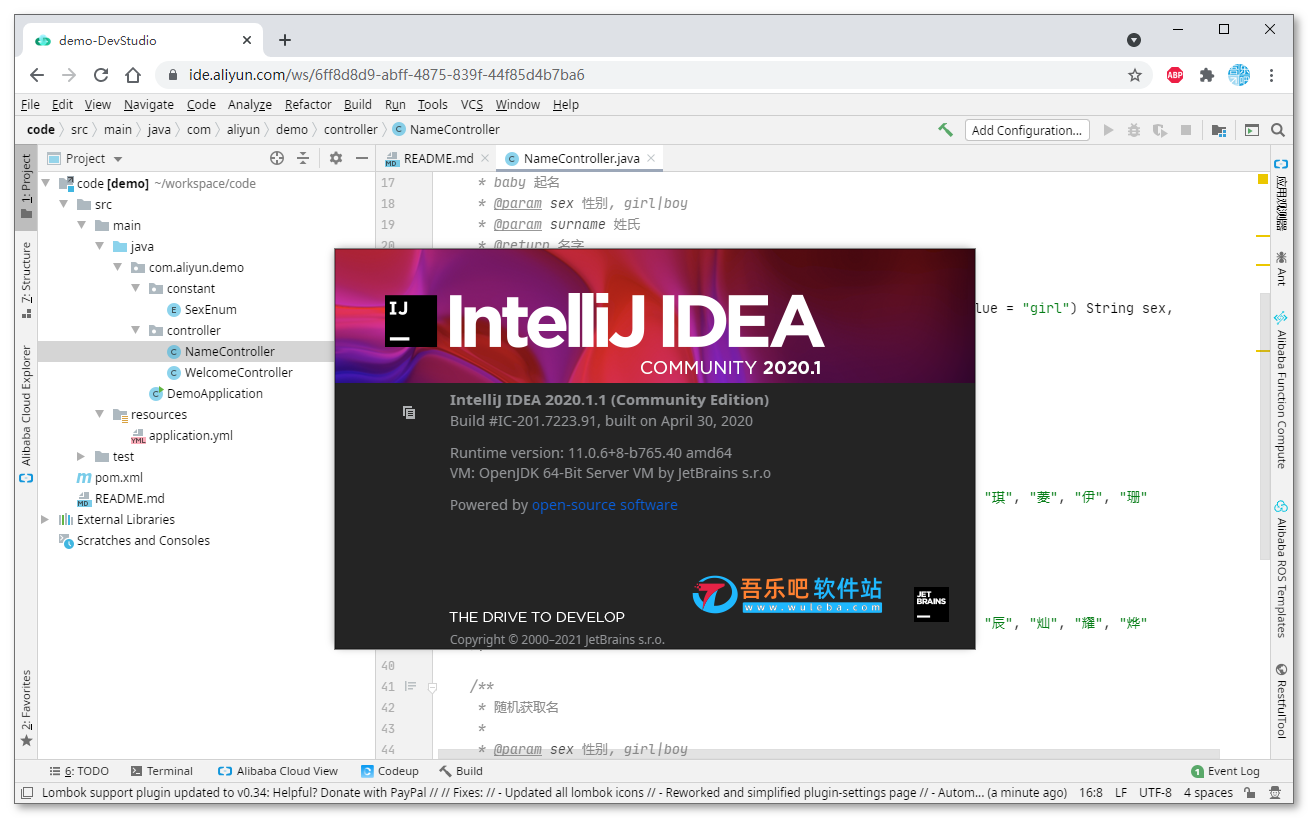
Task: Toggle the RestfulTool tool window
Action: pyautogui.click(x=1281, y=701)
